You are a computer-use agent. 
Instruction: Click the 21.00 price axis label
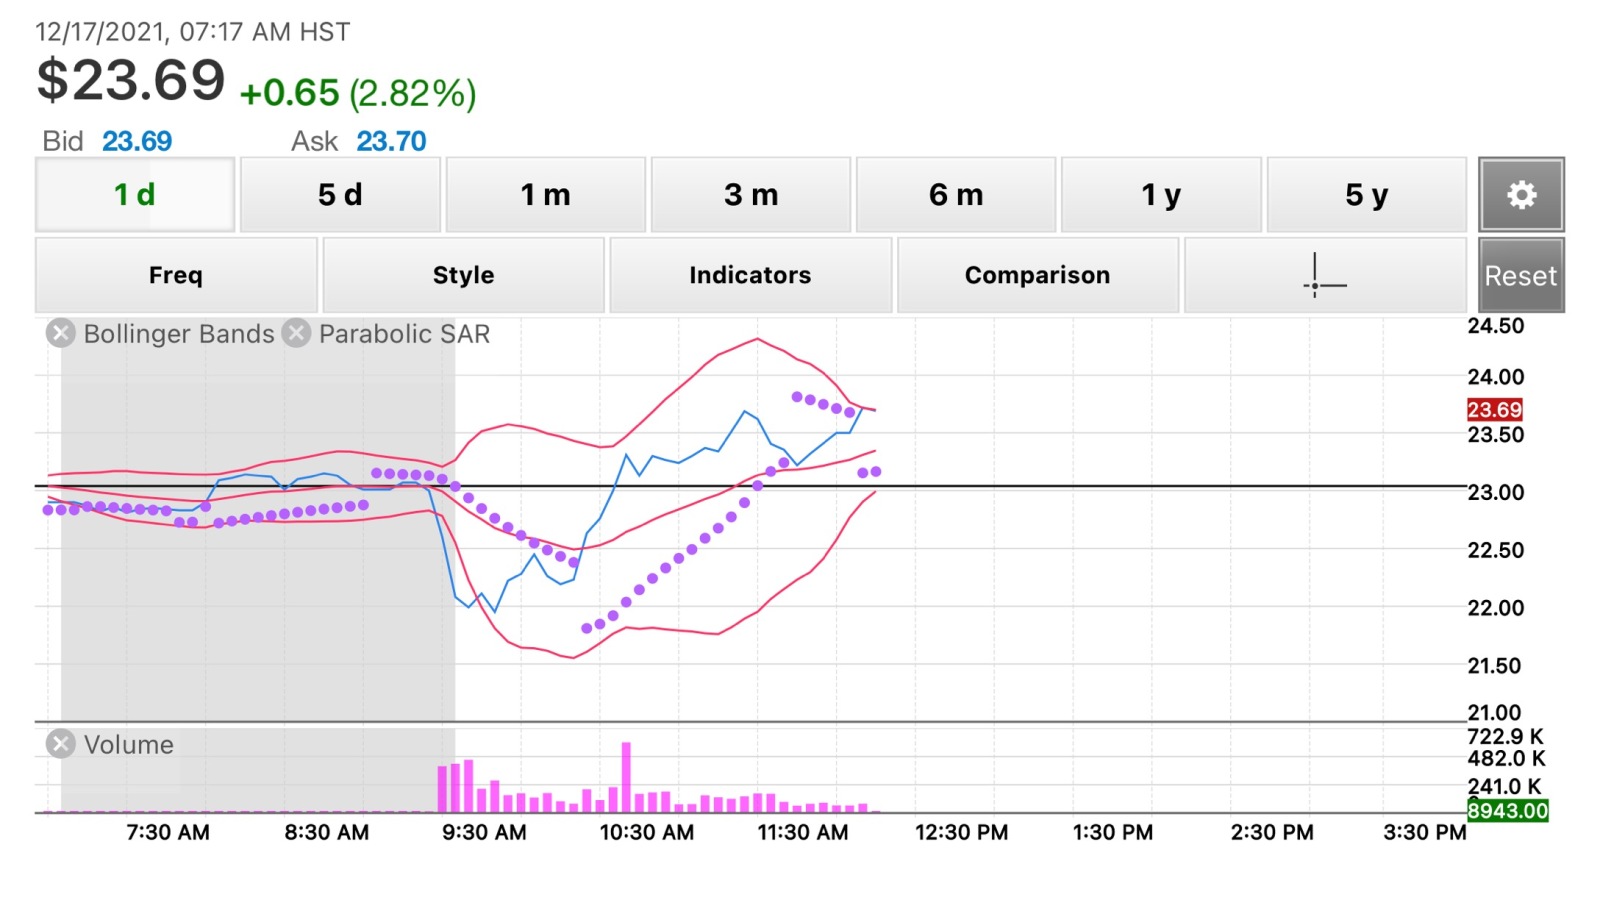point(1494,712)
